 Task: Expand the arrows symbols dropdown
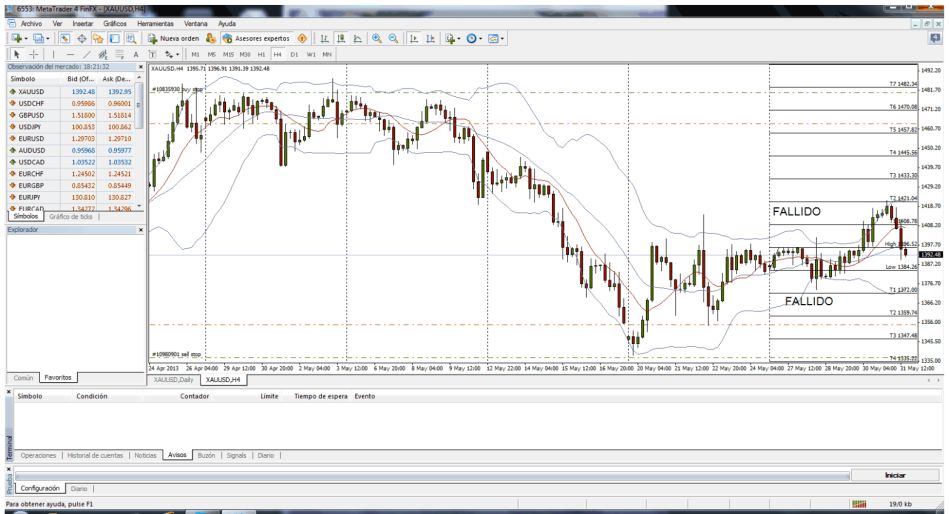pos(176,54)
